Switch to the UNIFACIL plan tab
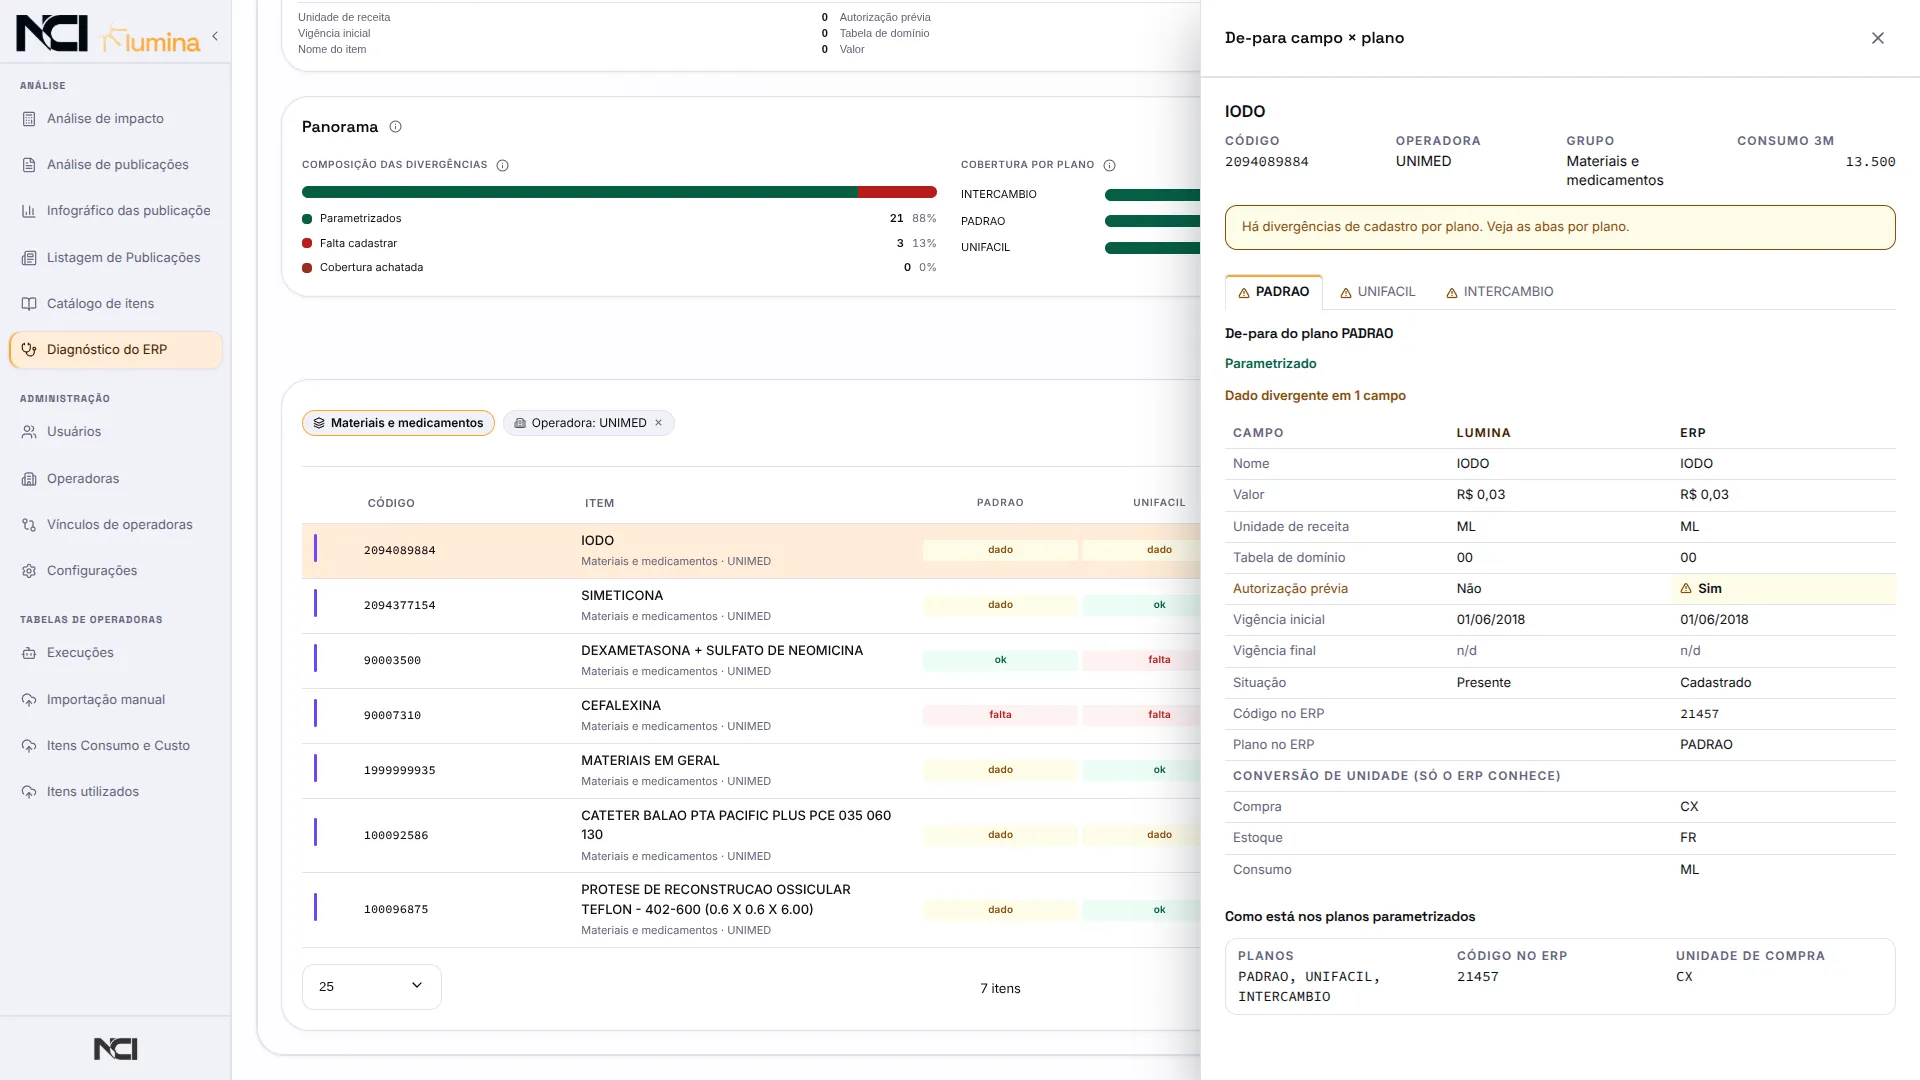Viewport: 1920px width, 1080px height. (x=1377, y=292)
